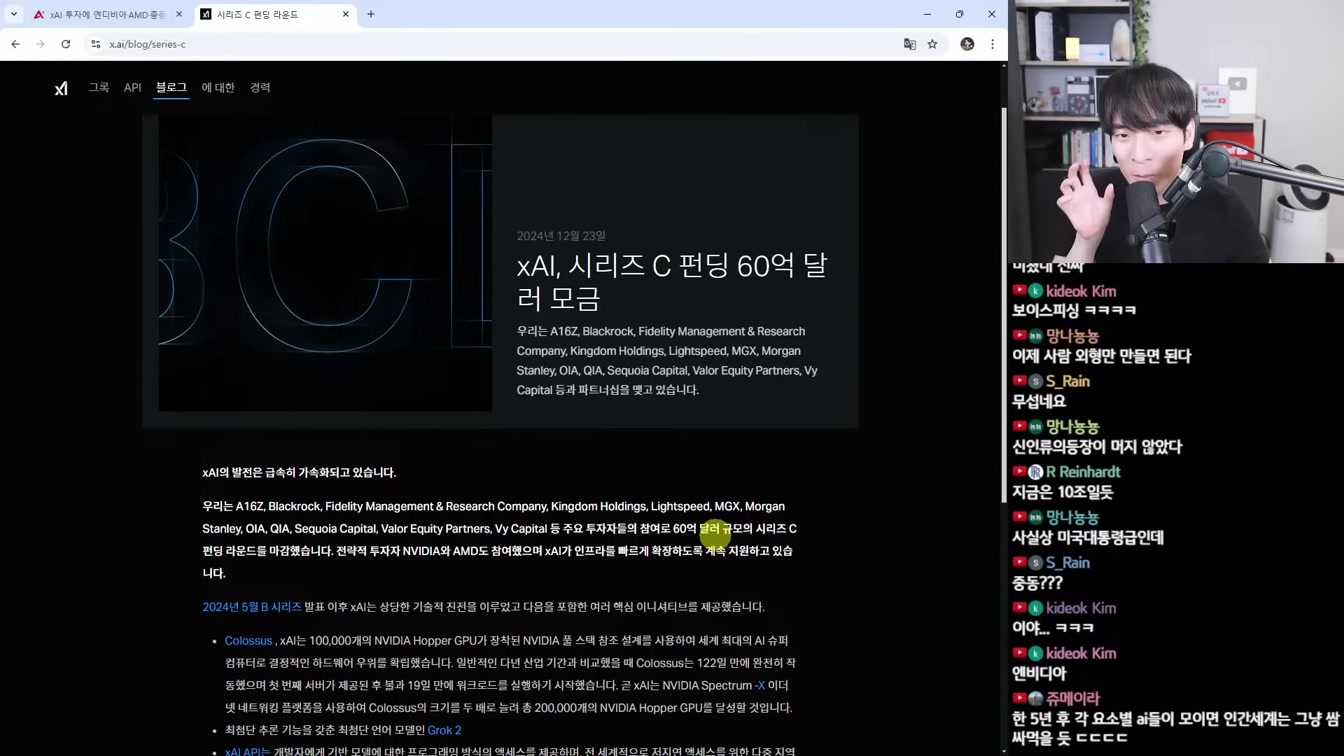Open site information icon in address bar
This screenshot has height=756, width=1344.
coord(95,44)
